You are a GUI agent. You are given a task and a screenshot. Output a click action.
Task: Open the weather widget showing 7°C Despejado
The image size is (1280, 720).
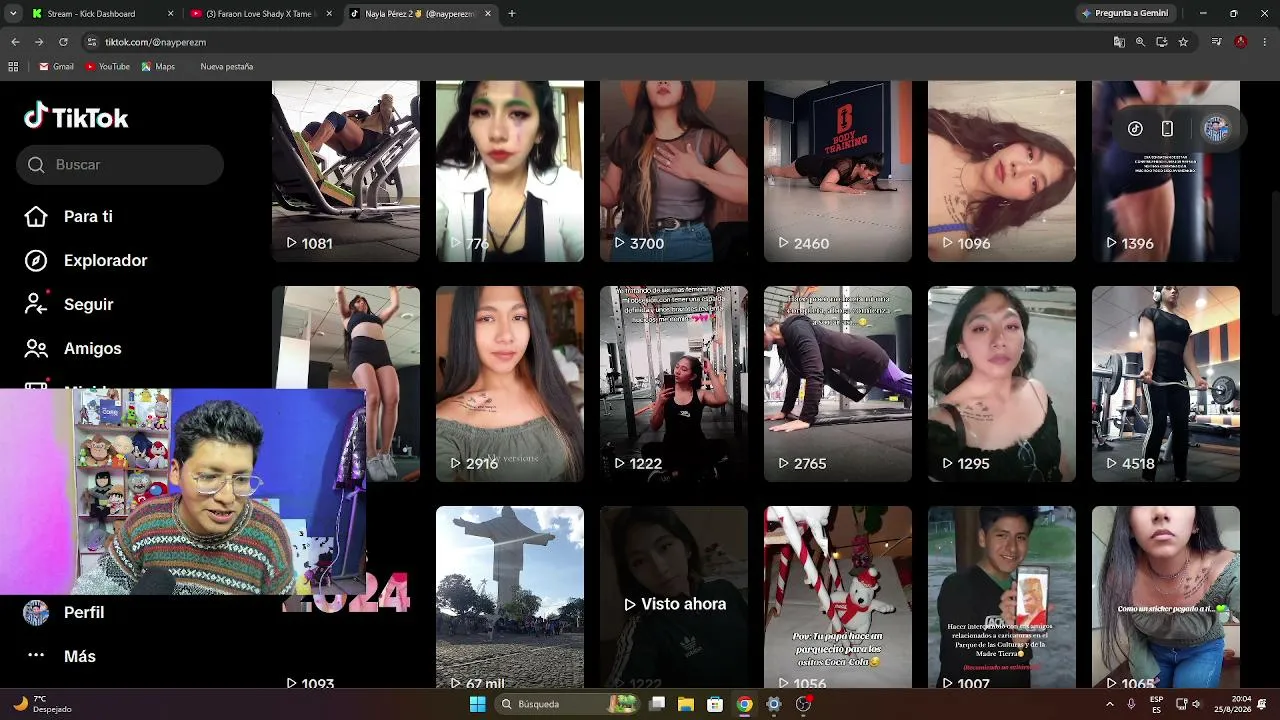click(x=42, y=704)
